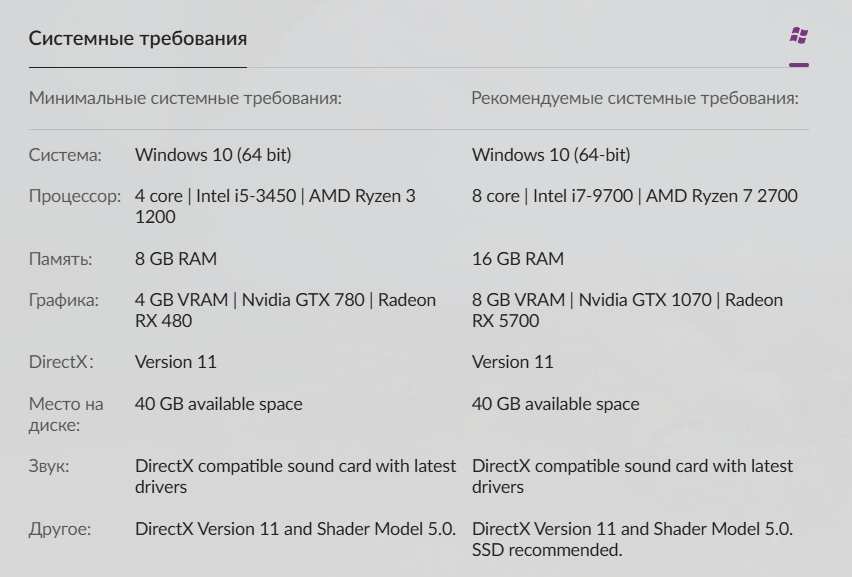
Task: Click the "8 GB RAM" minimum memory value
Action: click(176, 259)
